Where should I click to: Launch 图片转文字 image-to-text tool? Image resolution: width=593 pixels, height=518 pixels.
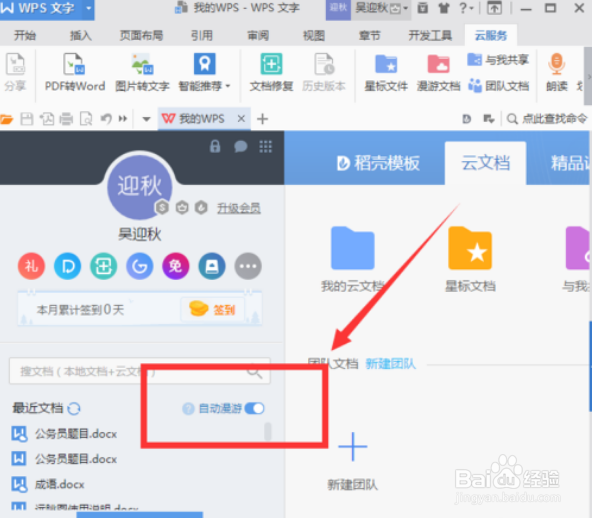pos(142,72)
